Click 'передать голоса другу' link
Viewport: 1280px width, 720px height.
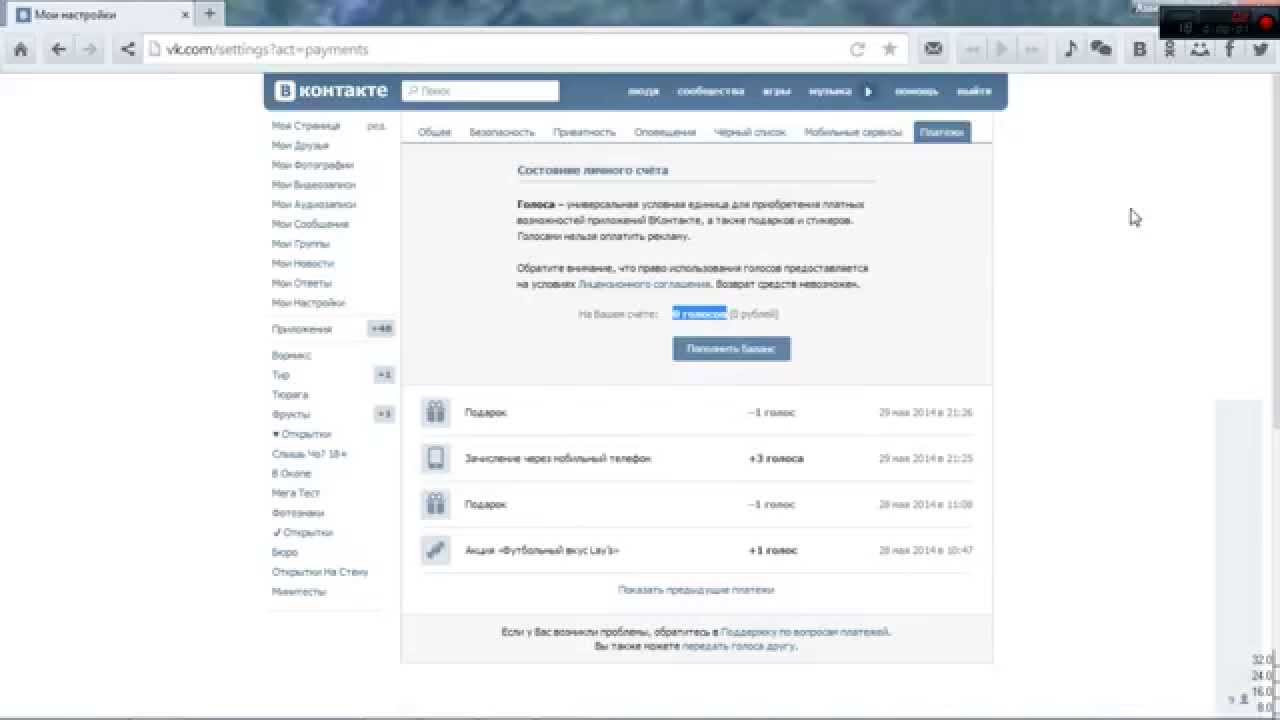pyautogui.click(x=739, y=646)
